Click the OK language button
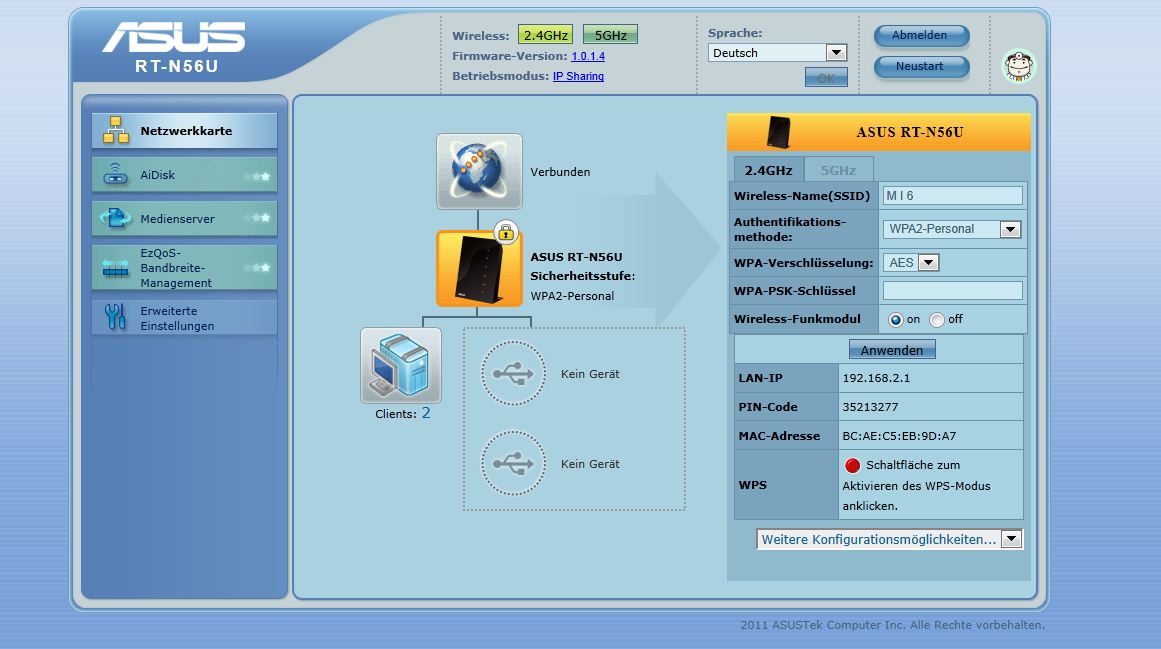This screenshot has width=1161, height=649. click(x=826, y=78)
